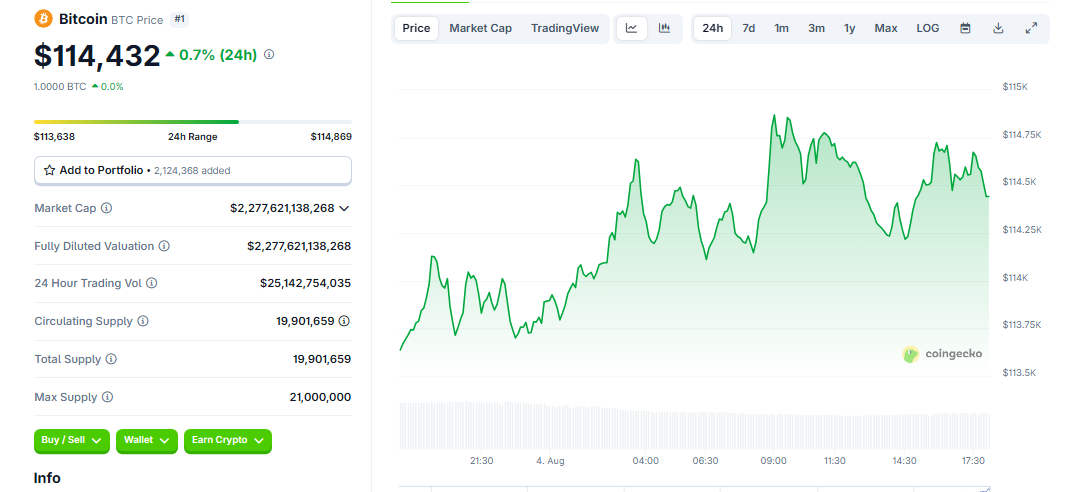
Task: Switch to the Market Cap chart tab
Action: [x=480, y=28]
